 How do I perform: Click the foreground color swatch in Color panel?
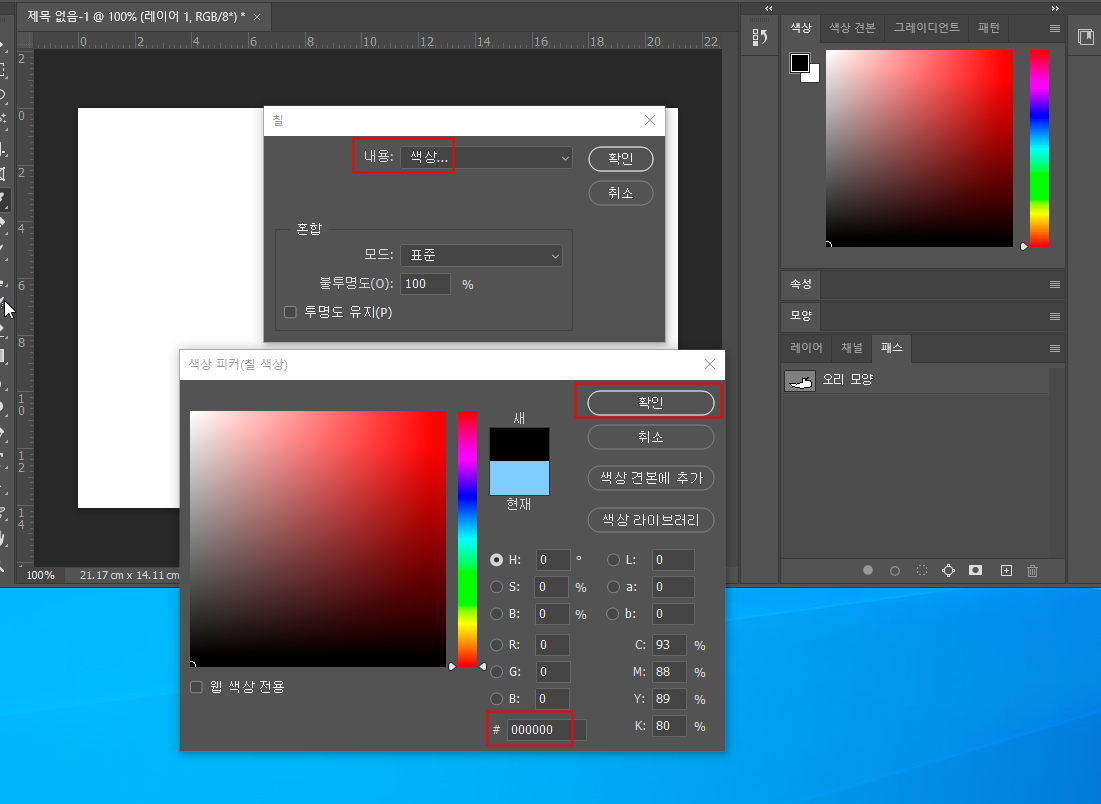click(x=800, y=63)
